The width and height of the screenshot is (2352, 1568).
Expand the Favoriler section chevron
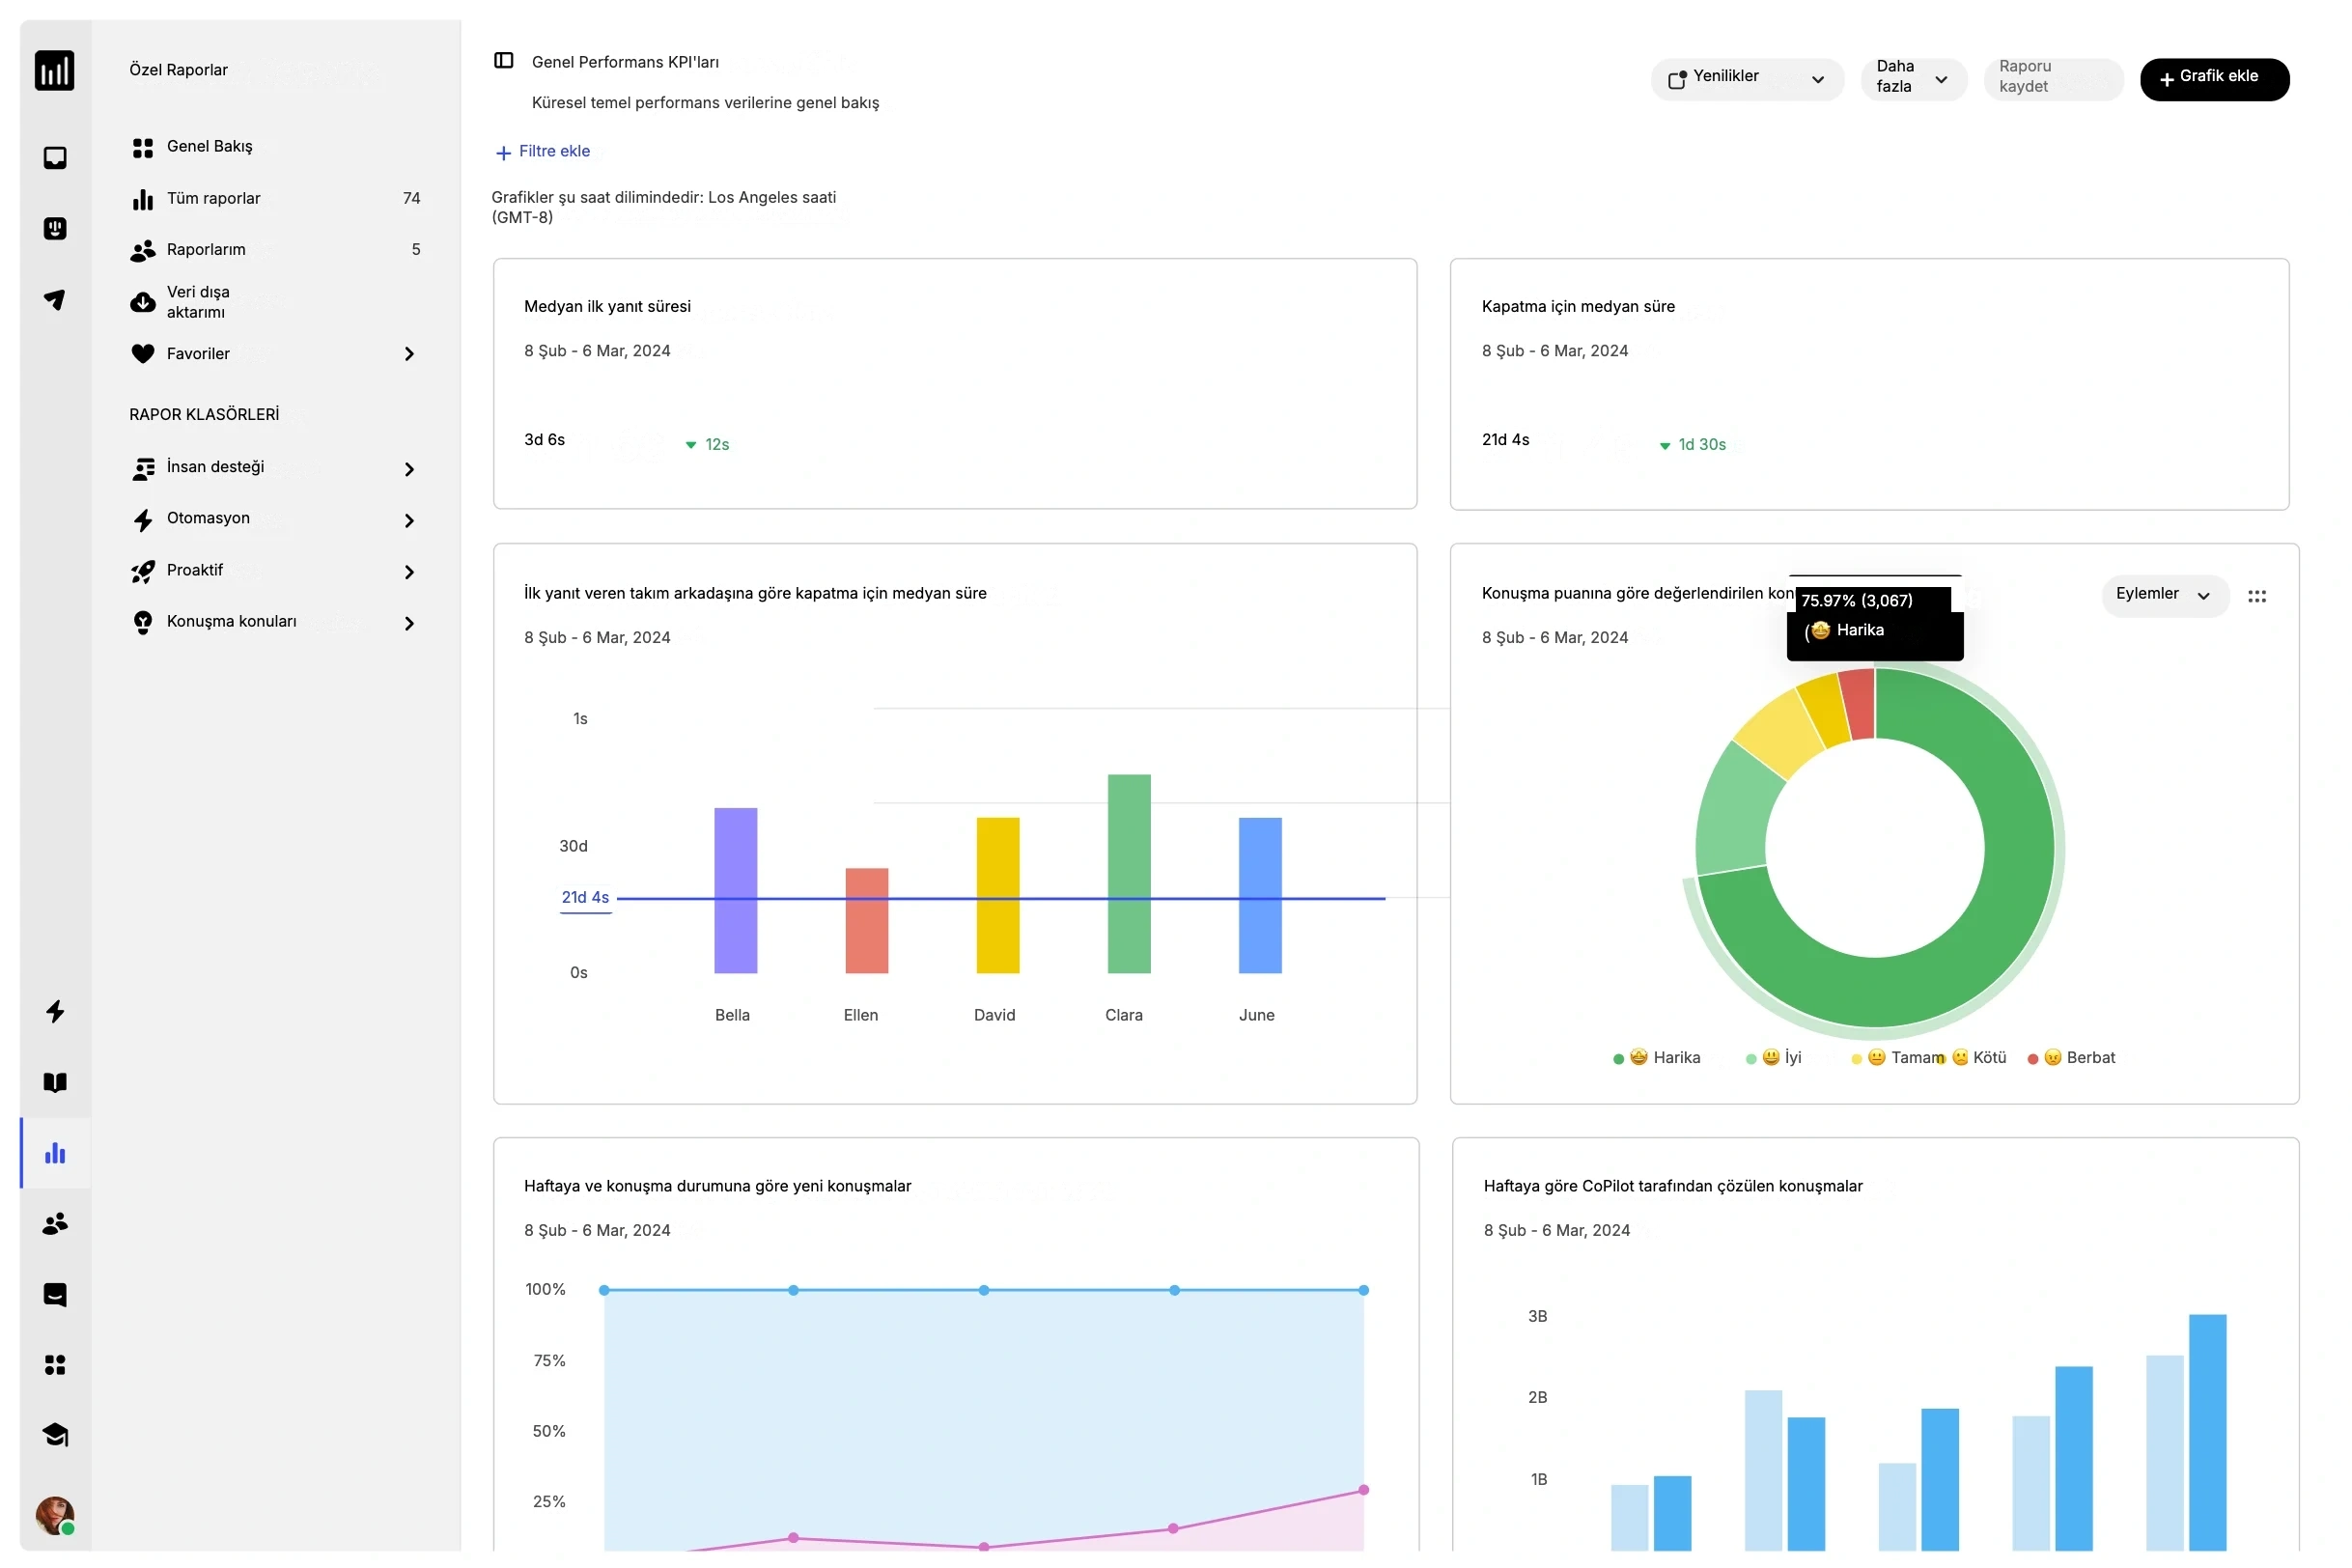(x=409, y=354)
